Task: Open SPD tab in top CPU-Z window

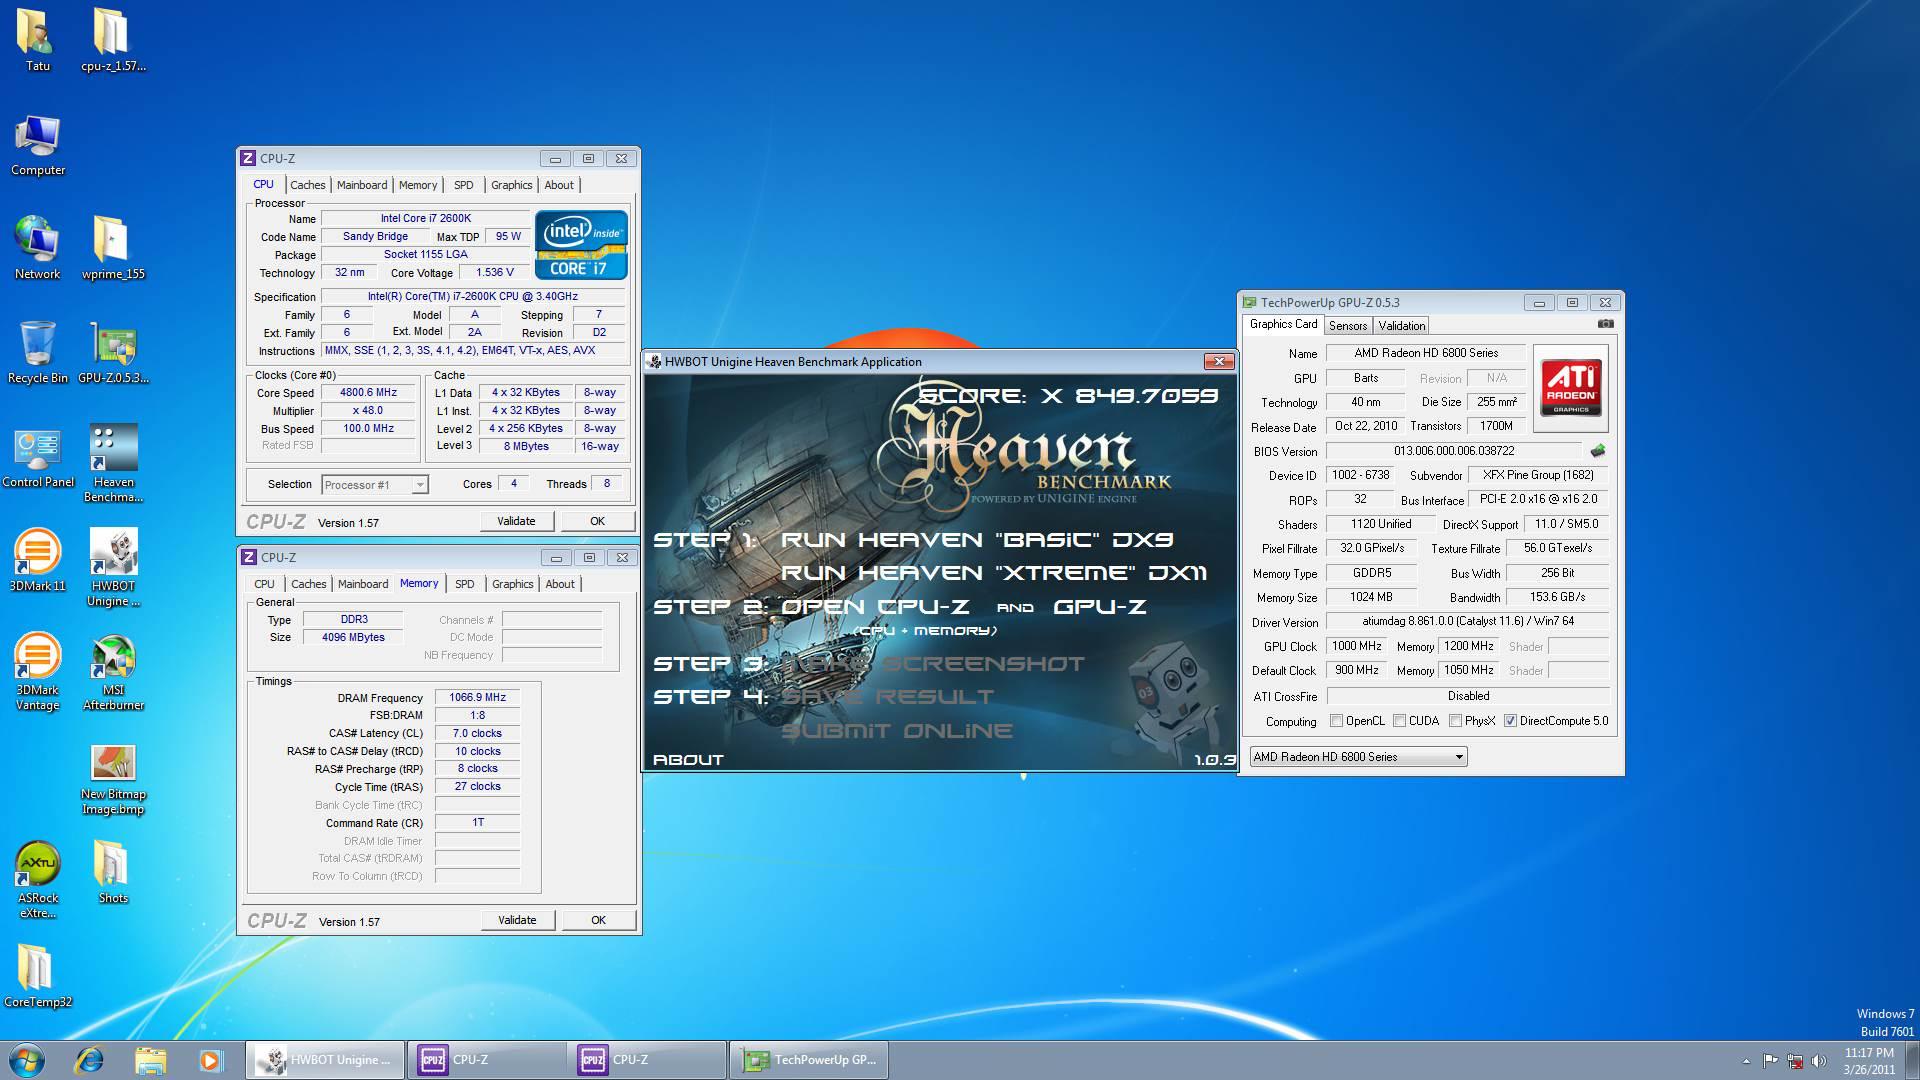Action: (463, 185)
